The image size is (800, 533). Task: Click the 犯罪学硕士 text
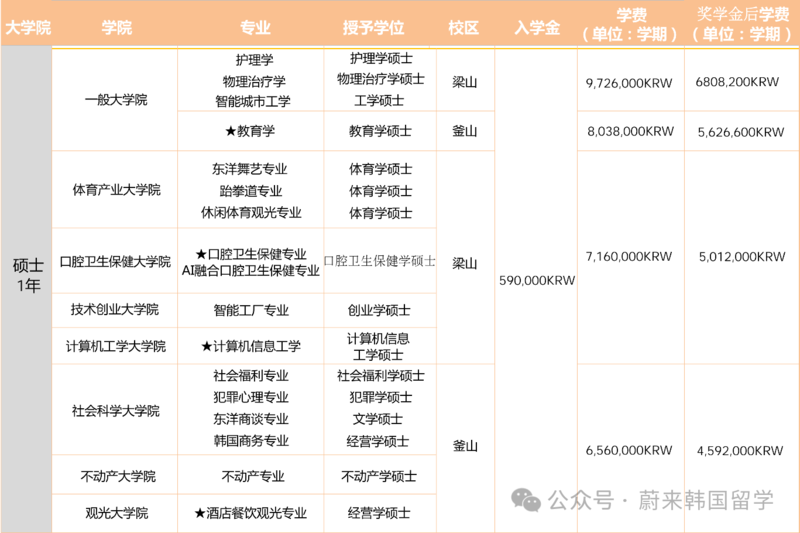(x=381, y=397)
